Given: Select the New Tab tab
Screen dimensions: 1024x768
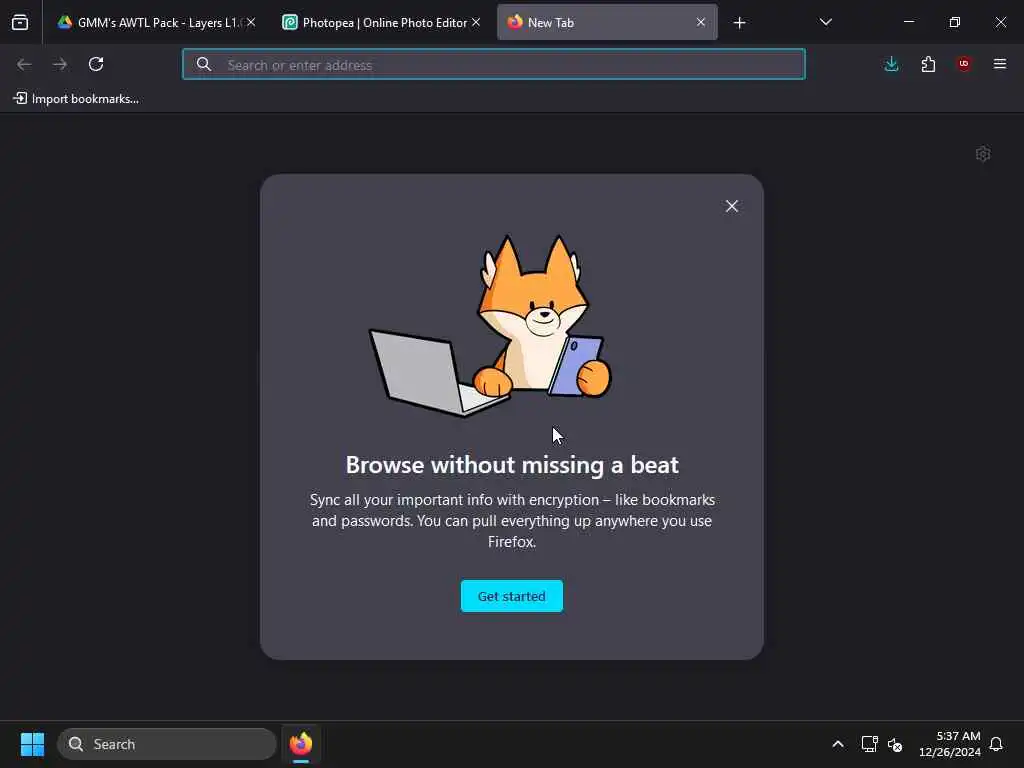Looking at the screenshot, I should tap(607, 22).
